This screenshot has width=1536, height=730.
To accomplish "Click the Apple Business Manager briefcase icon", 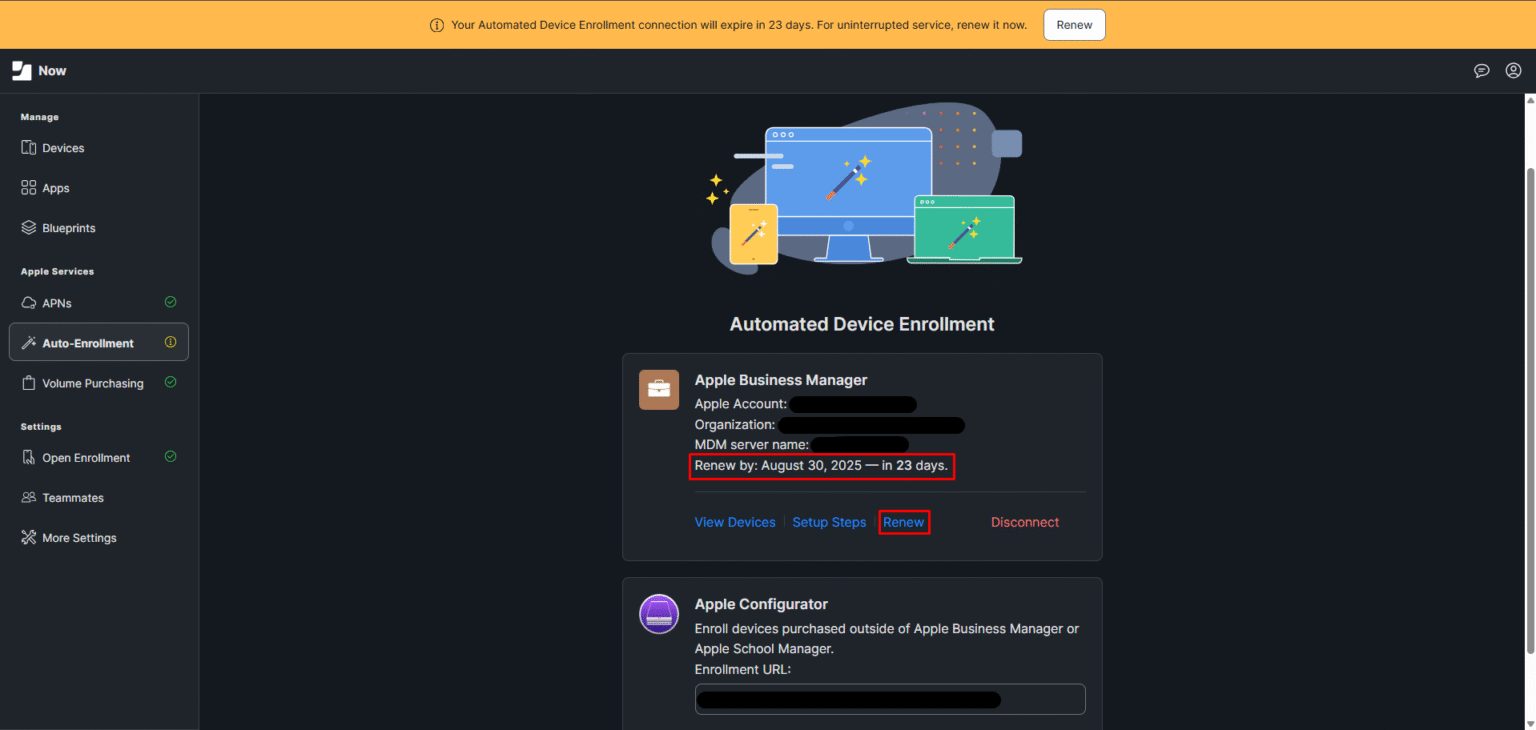I will pos(659,389).
